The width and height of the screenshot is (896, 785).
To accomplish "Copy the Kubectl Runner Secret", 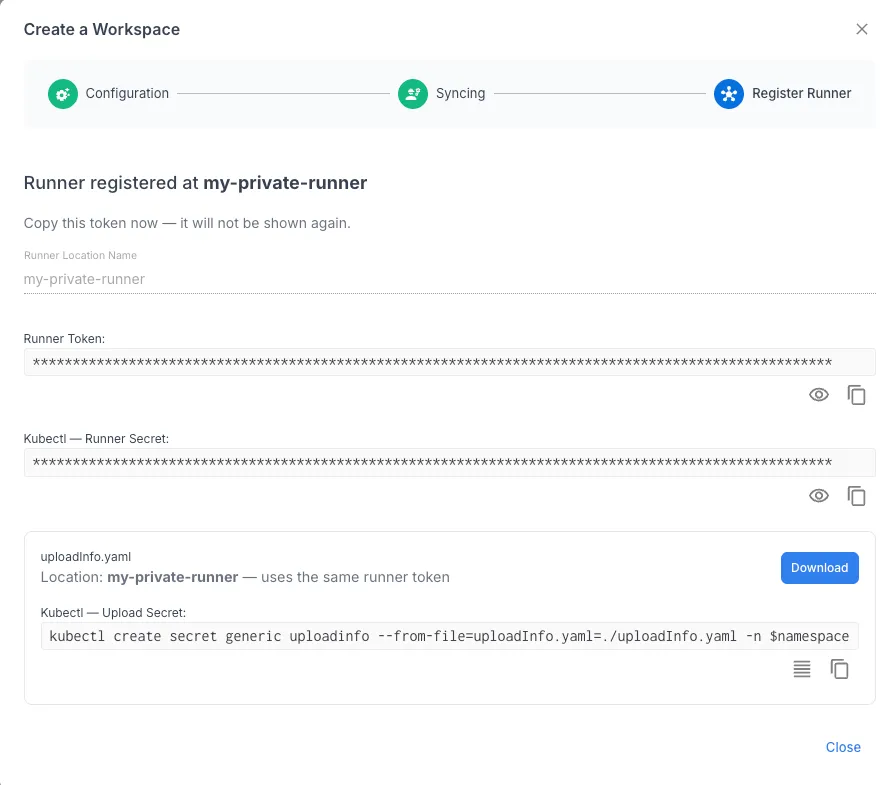I will [857, 495].
